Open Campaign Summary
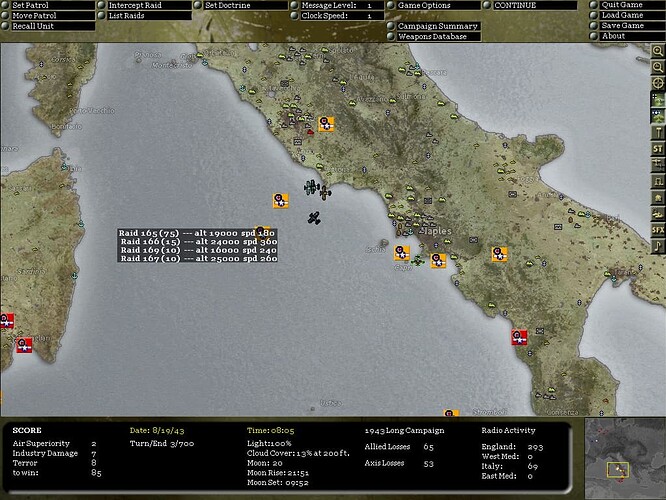 [434, 26]
